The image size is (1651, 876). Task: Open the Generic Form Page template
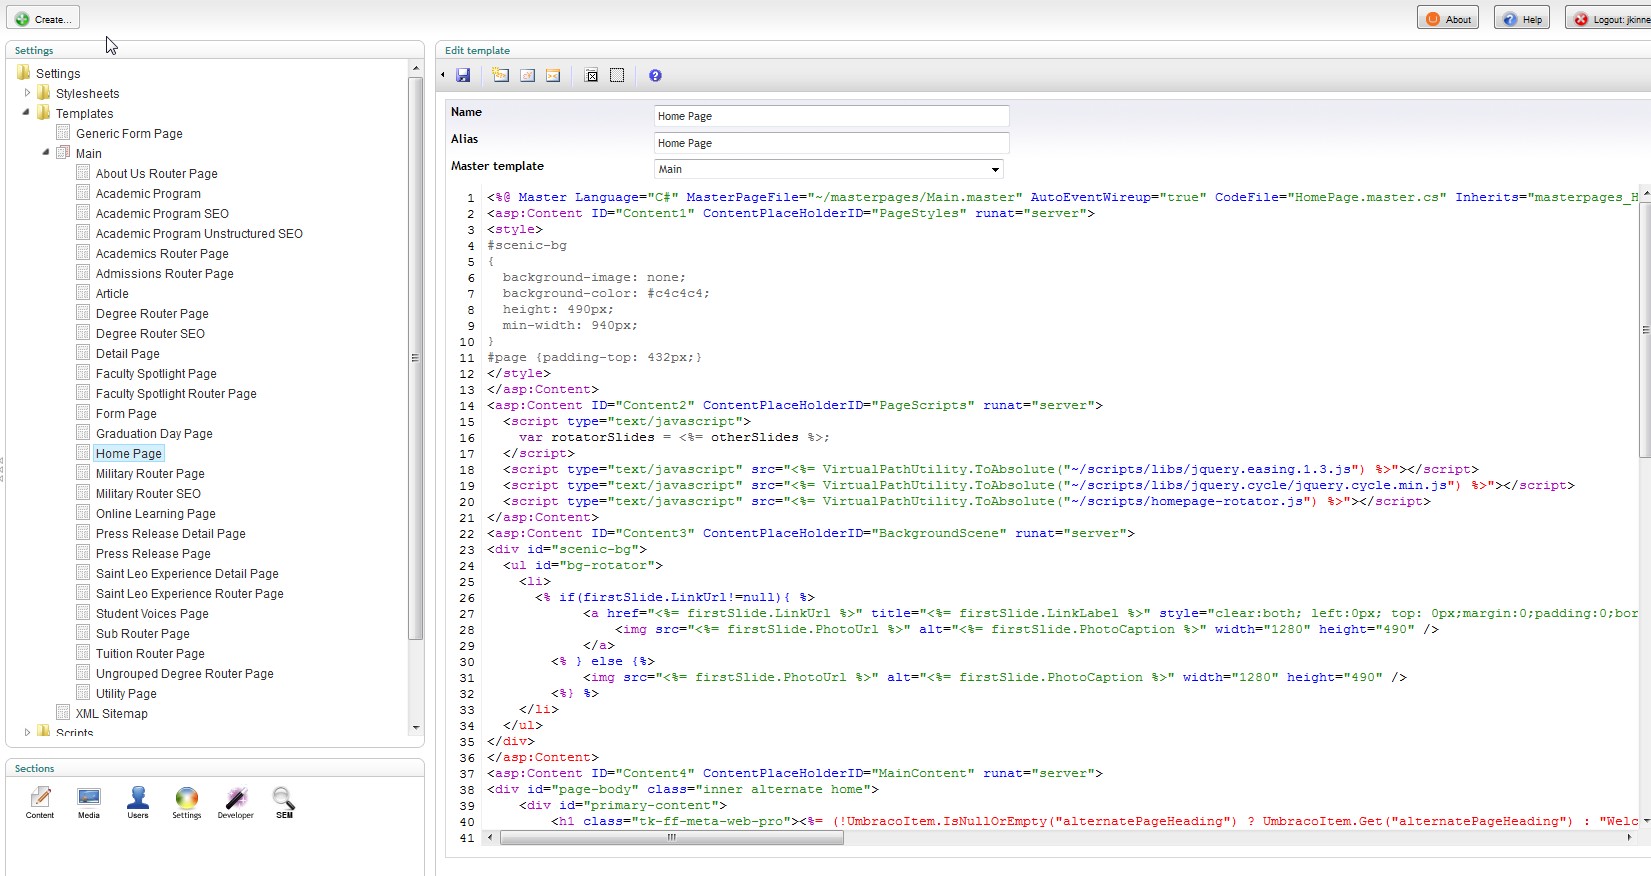click(129, 133)
